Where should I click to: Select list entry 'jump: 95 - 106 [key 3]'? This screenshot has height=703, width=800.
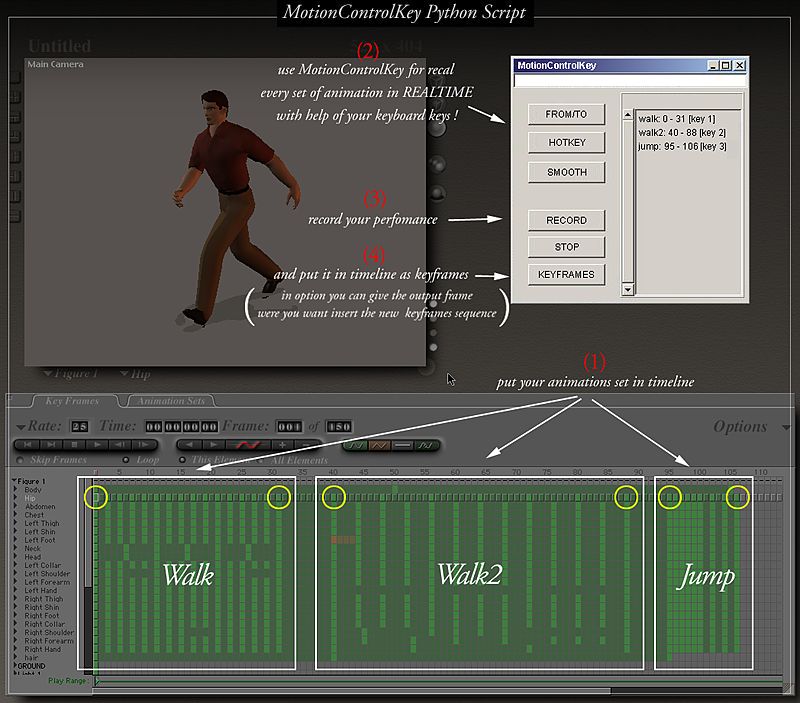[x=682, y=146]
